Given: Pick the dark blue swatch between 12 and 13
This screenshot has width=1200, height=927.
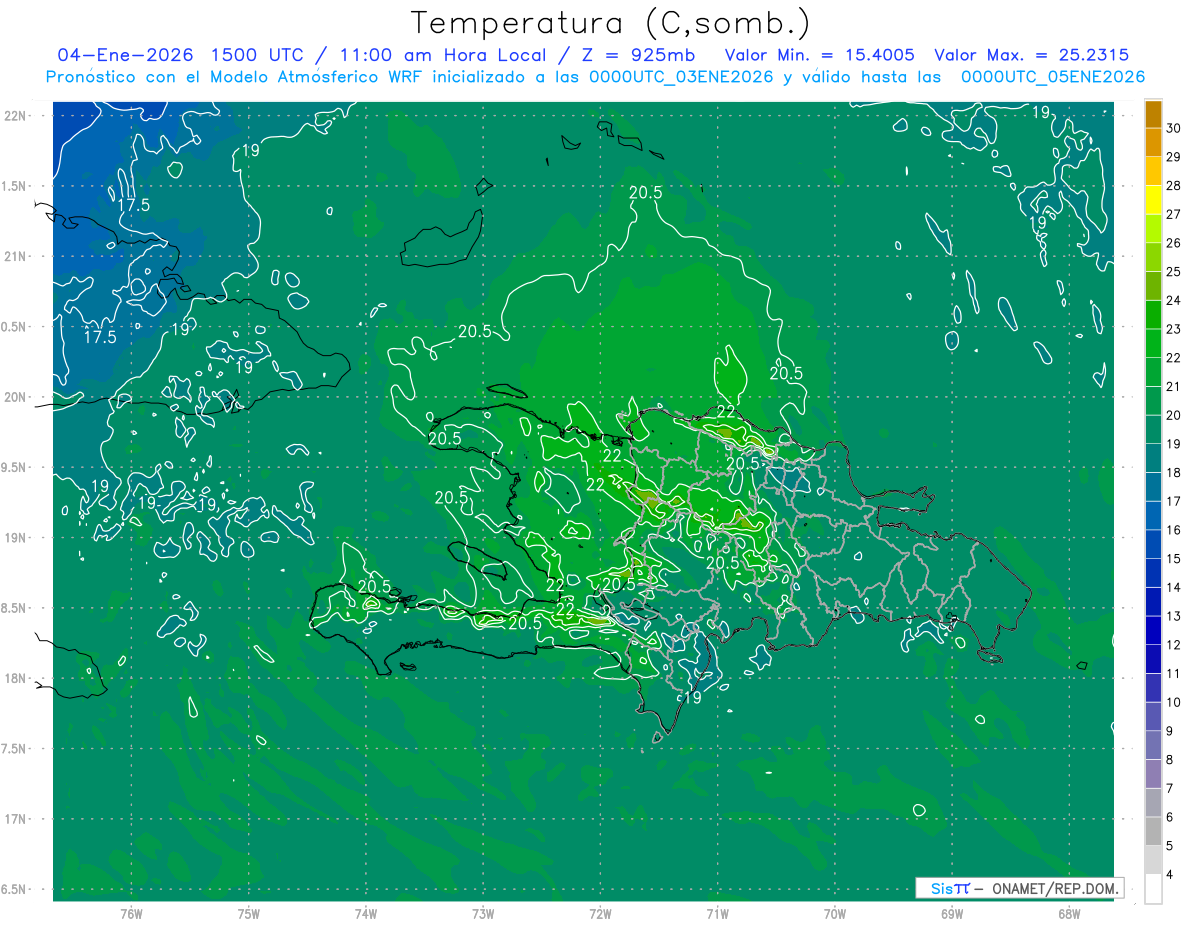Looking at the screenshot, I should pyautogui.click(x=1153, y=630).
